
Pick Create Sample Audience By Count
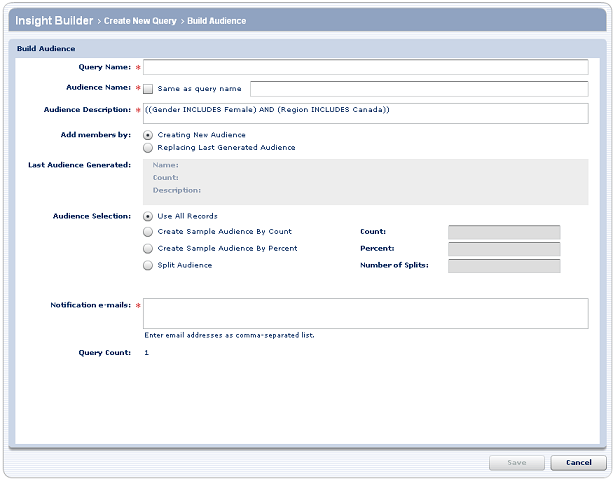click(x=149, y=232)
